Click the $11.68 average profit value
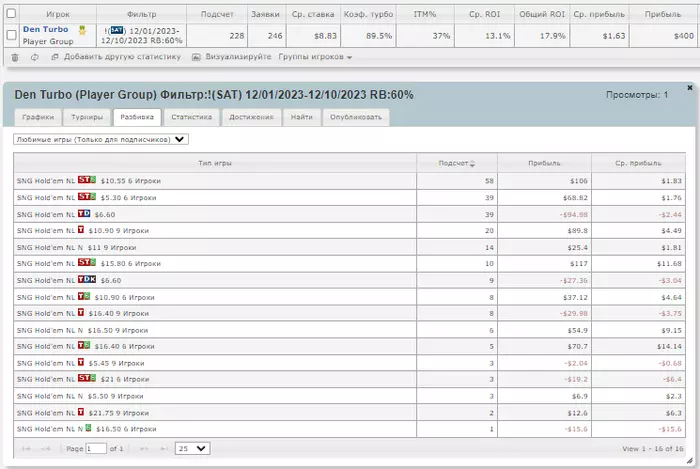This screenshot has height=469, width=700. pos(669,264)
